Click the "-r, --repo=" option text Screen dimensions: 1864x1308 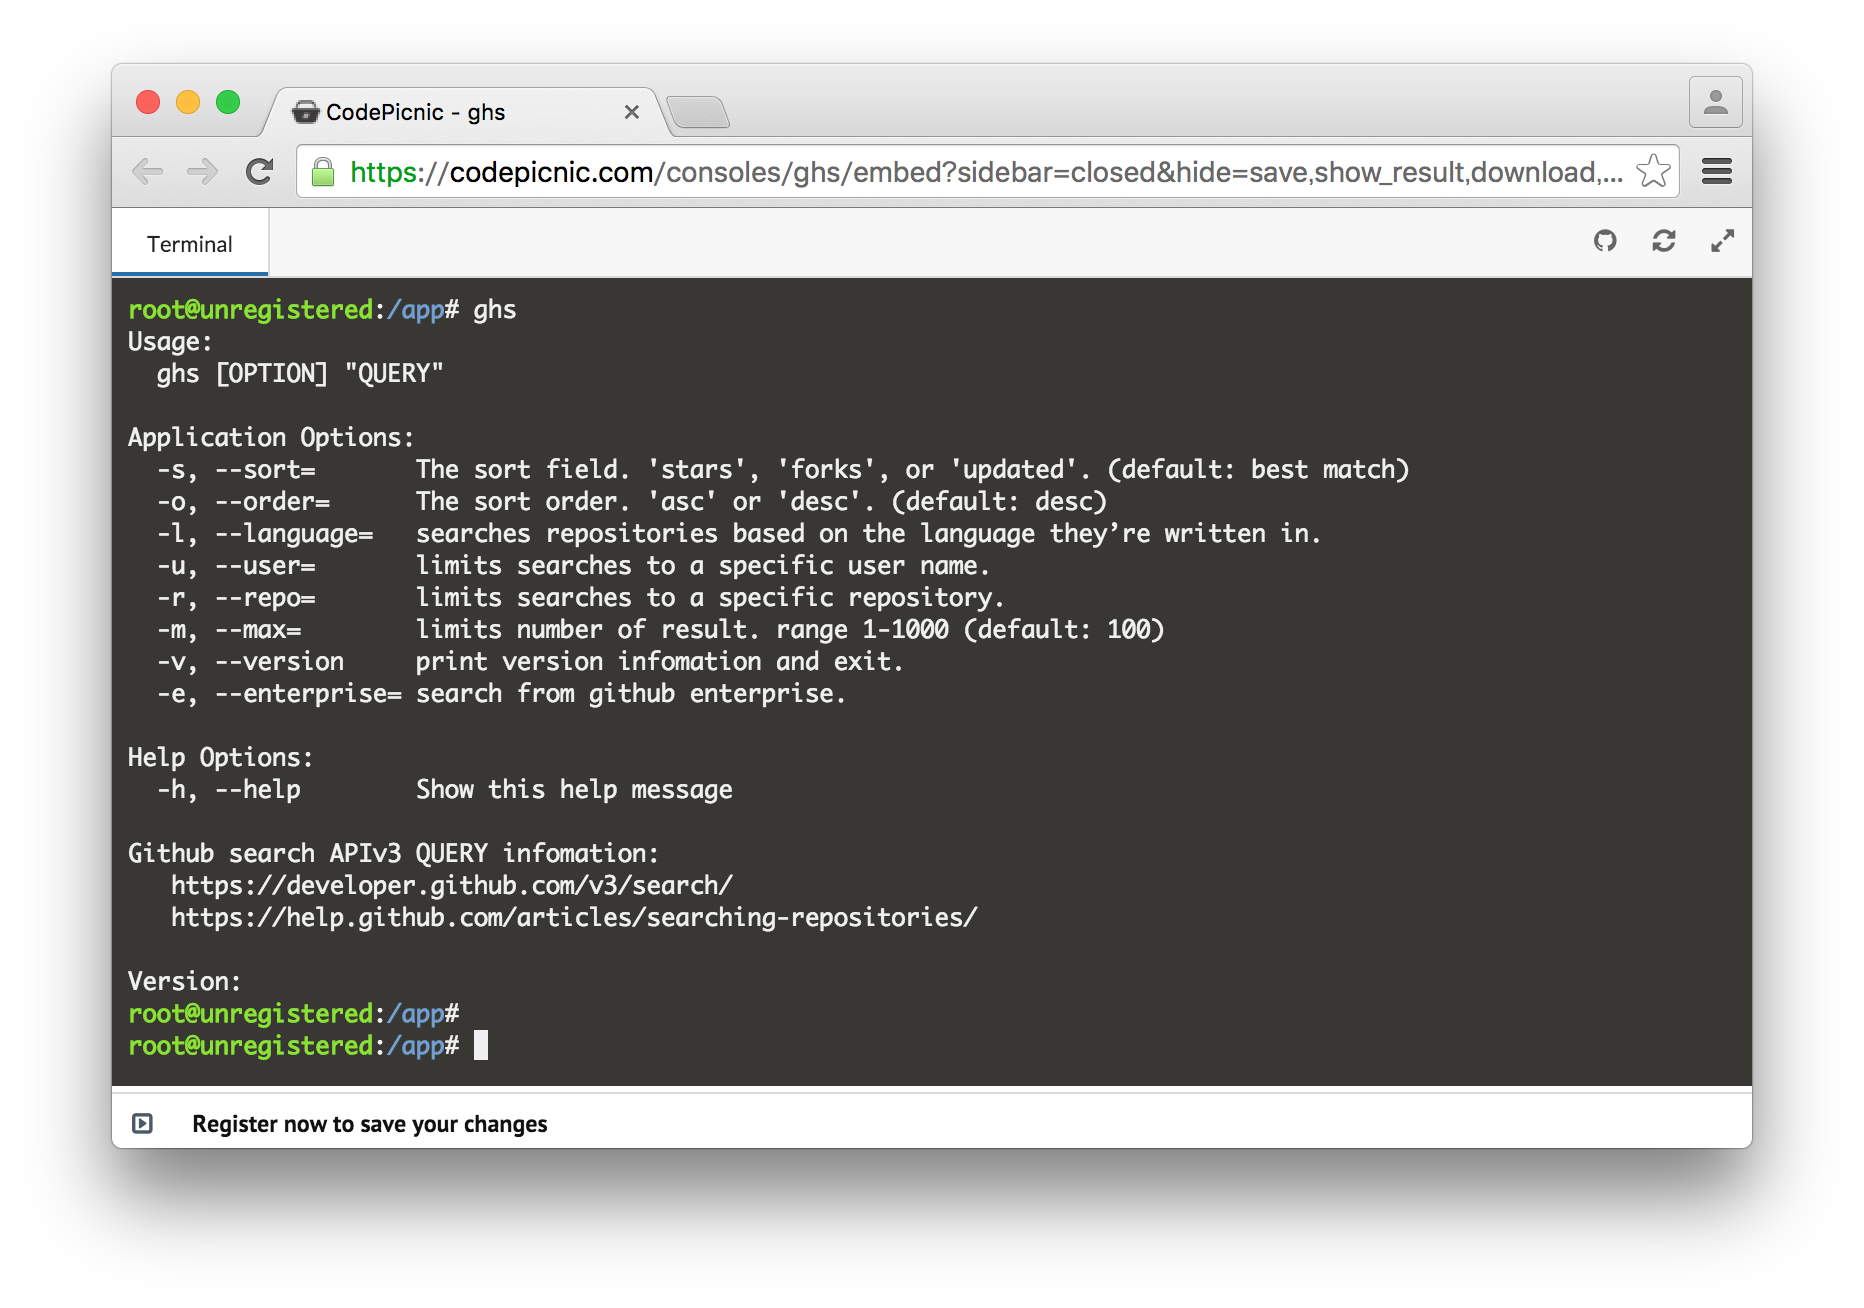(236, 598)
